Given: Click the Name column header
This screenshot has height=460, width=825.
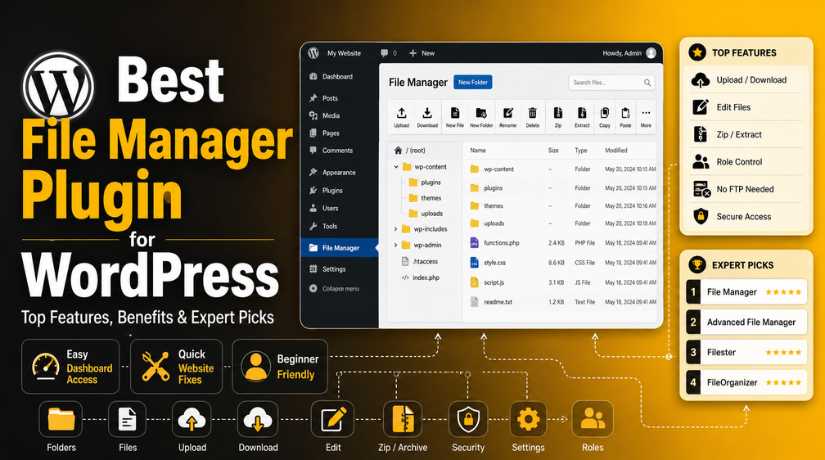Looking at the screenshot, I should tap(478, 150).
